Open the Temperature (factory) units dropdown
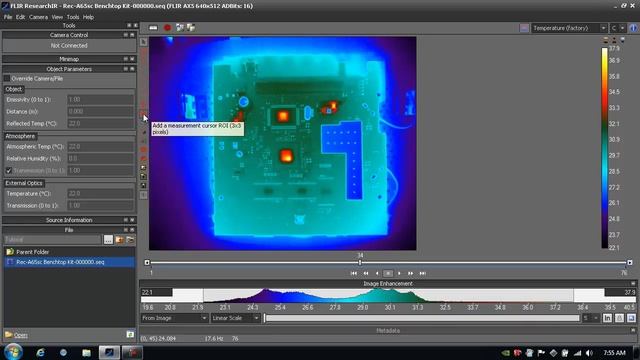Screen dimensions: 640x360 (569, 28)
